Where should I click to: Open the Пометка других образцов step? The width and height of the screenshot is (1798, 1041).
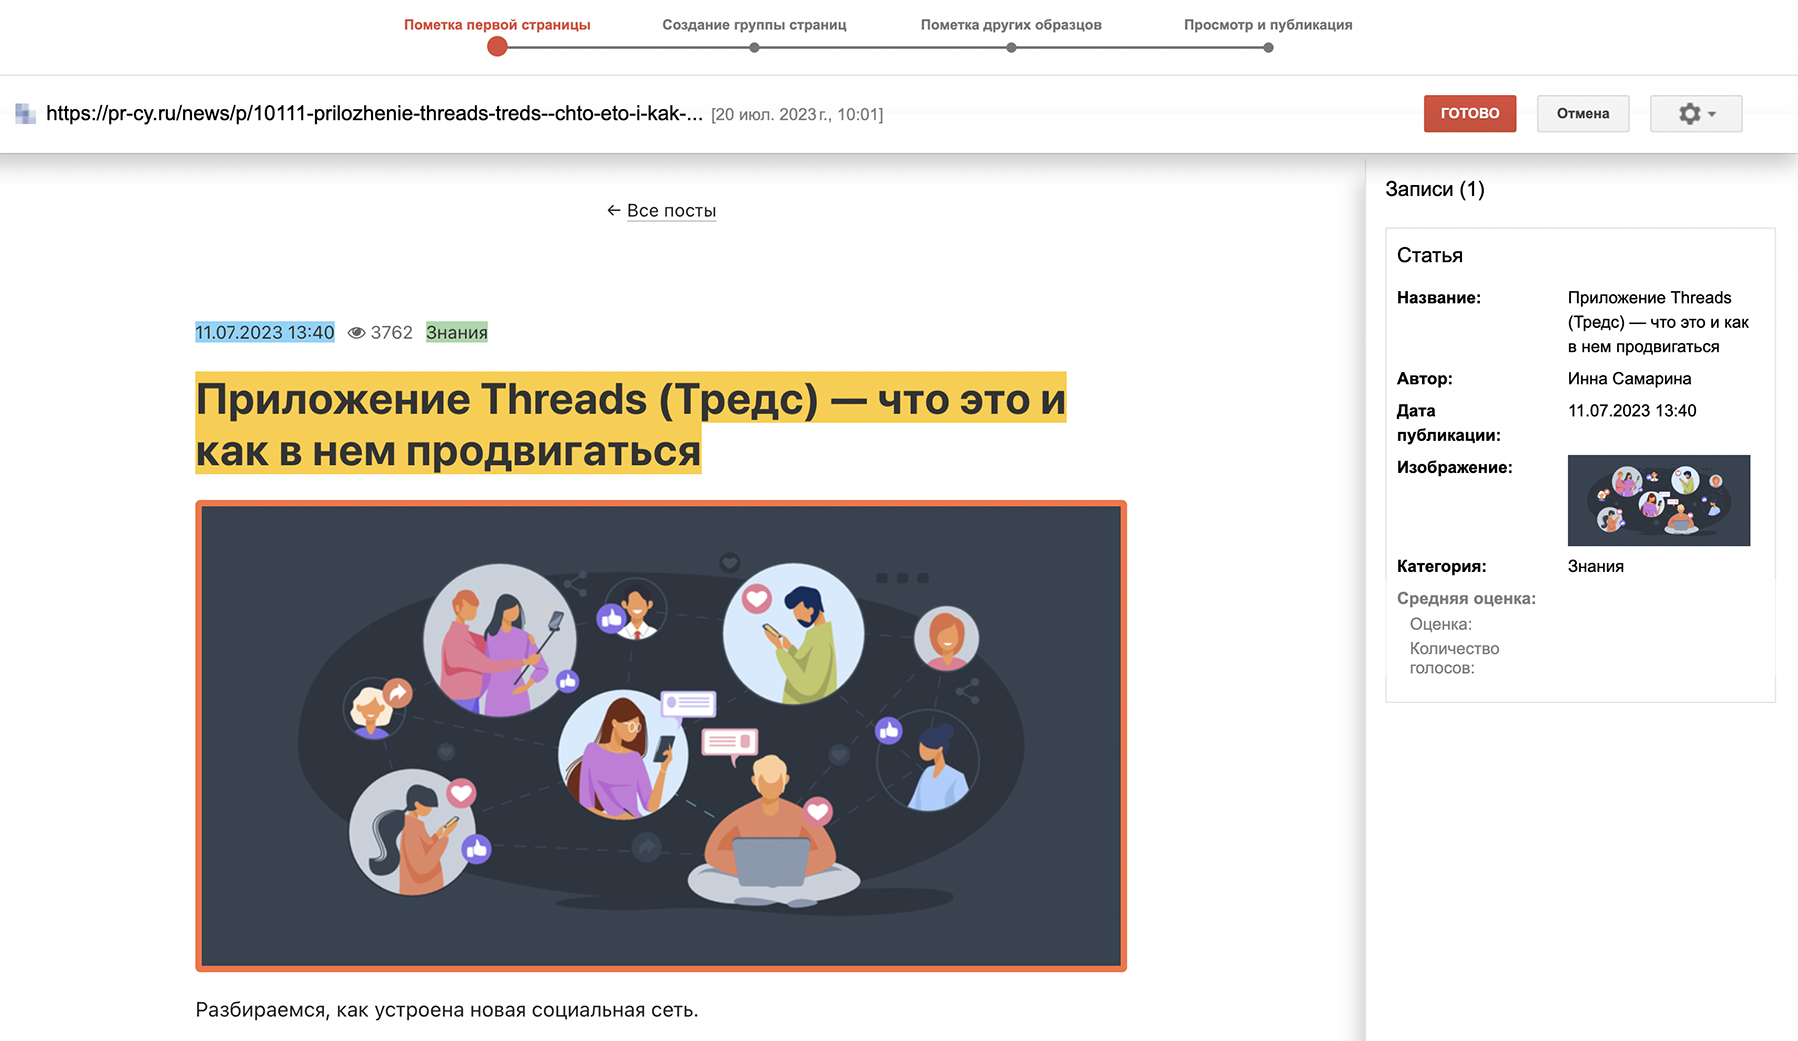[x=1010, y=25]
